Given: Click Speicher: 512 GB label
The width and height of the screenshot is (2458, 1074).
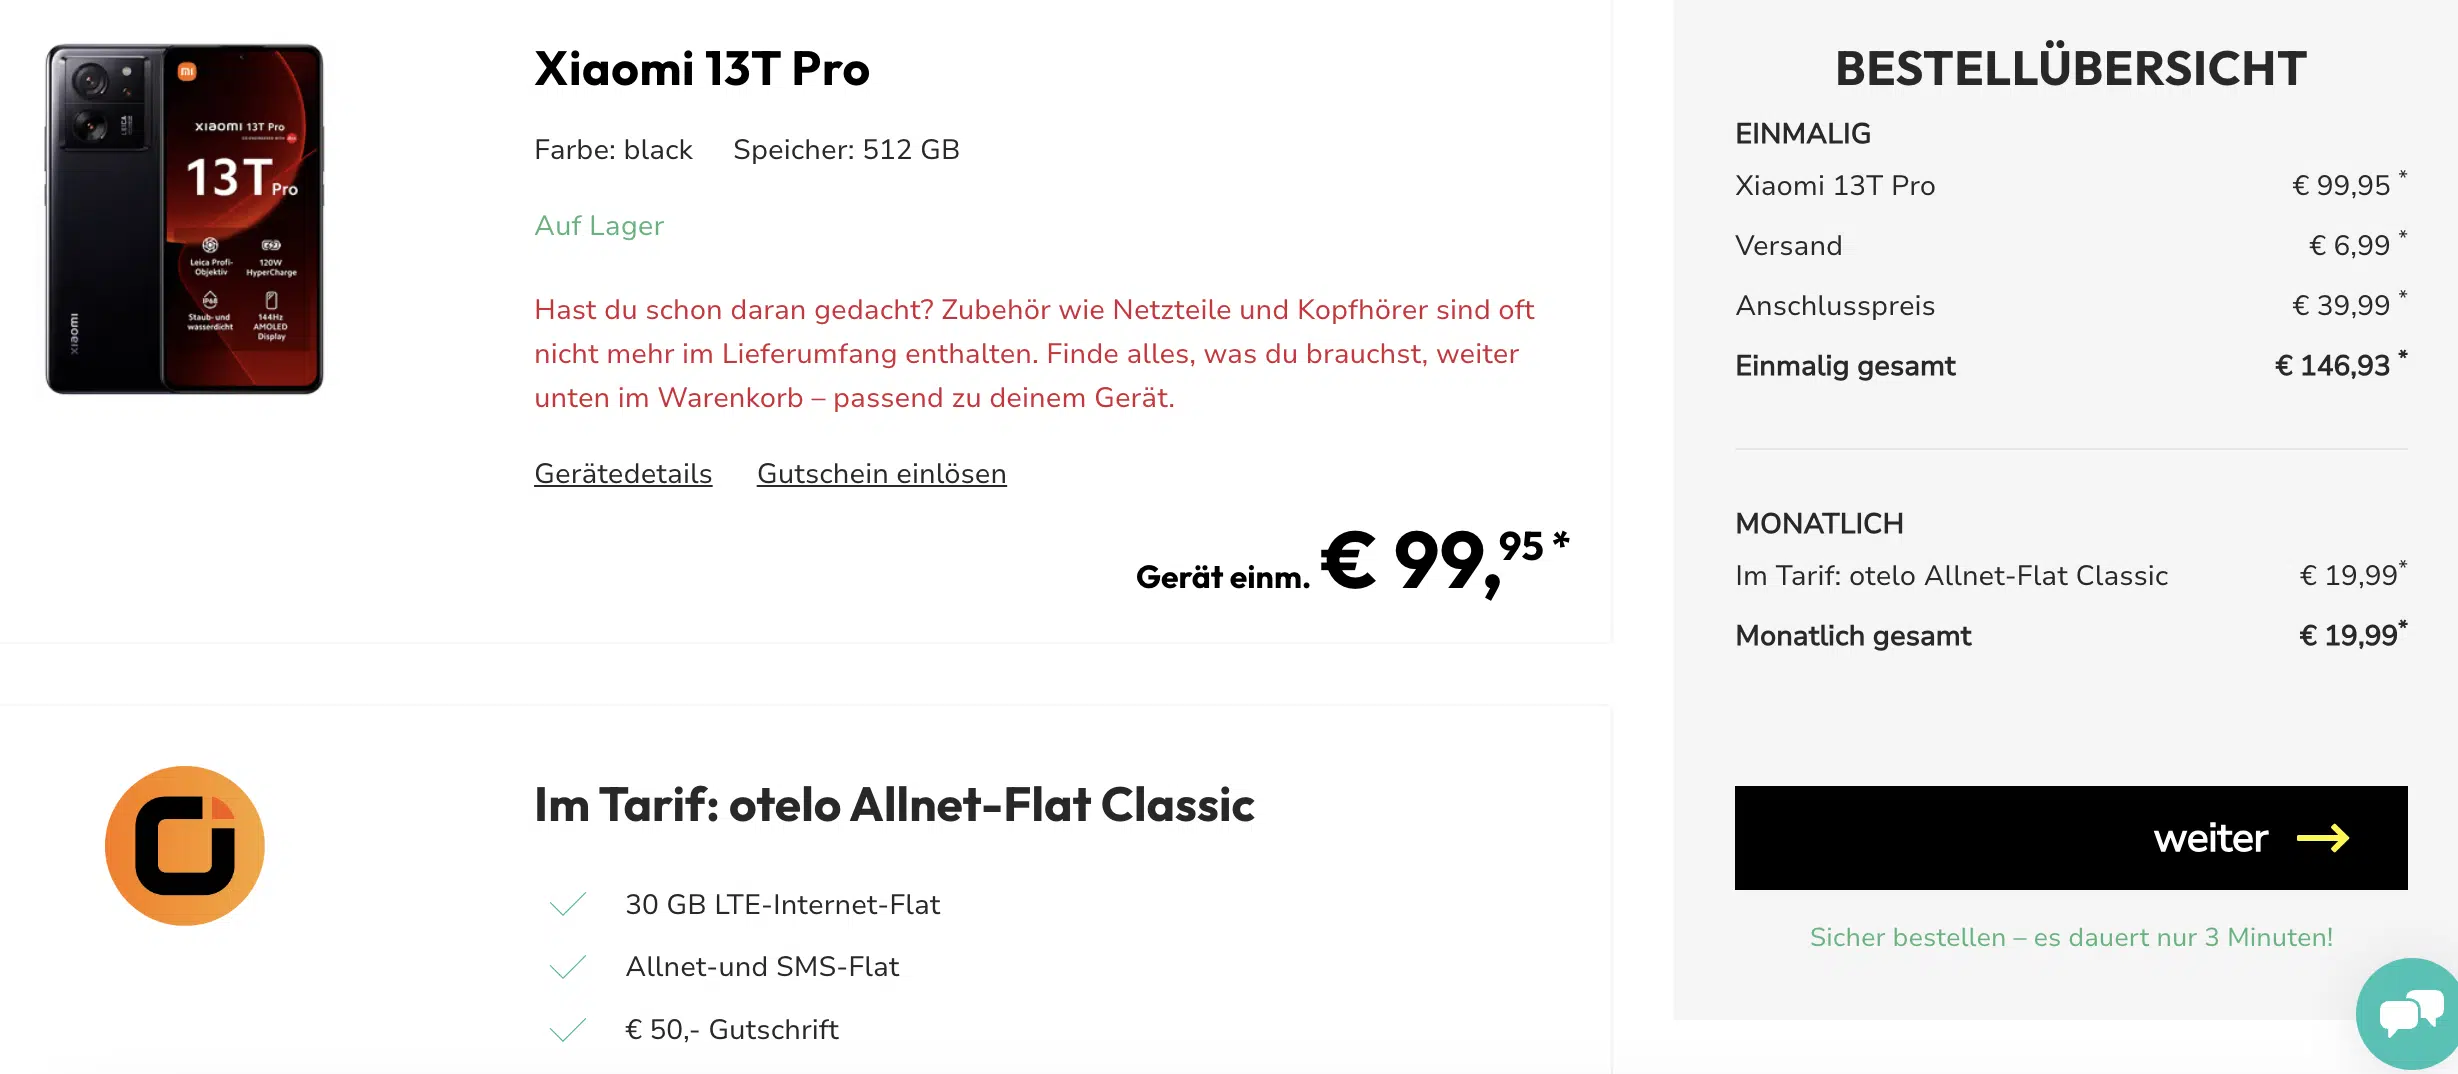Looking at the screenshot, I should (846, 150).
